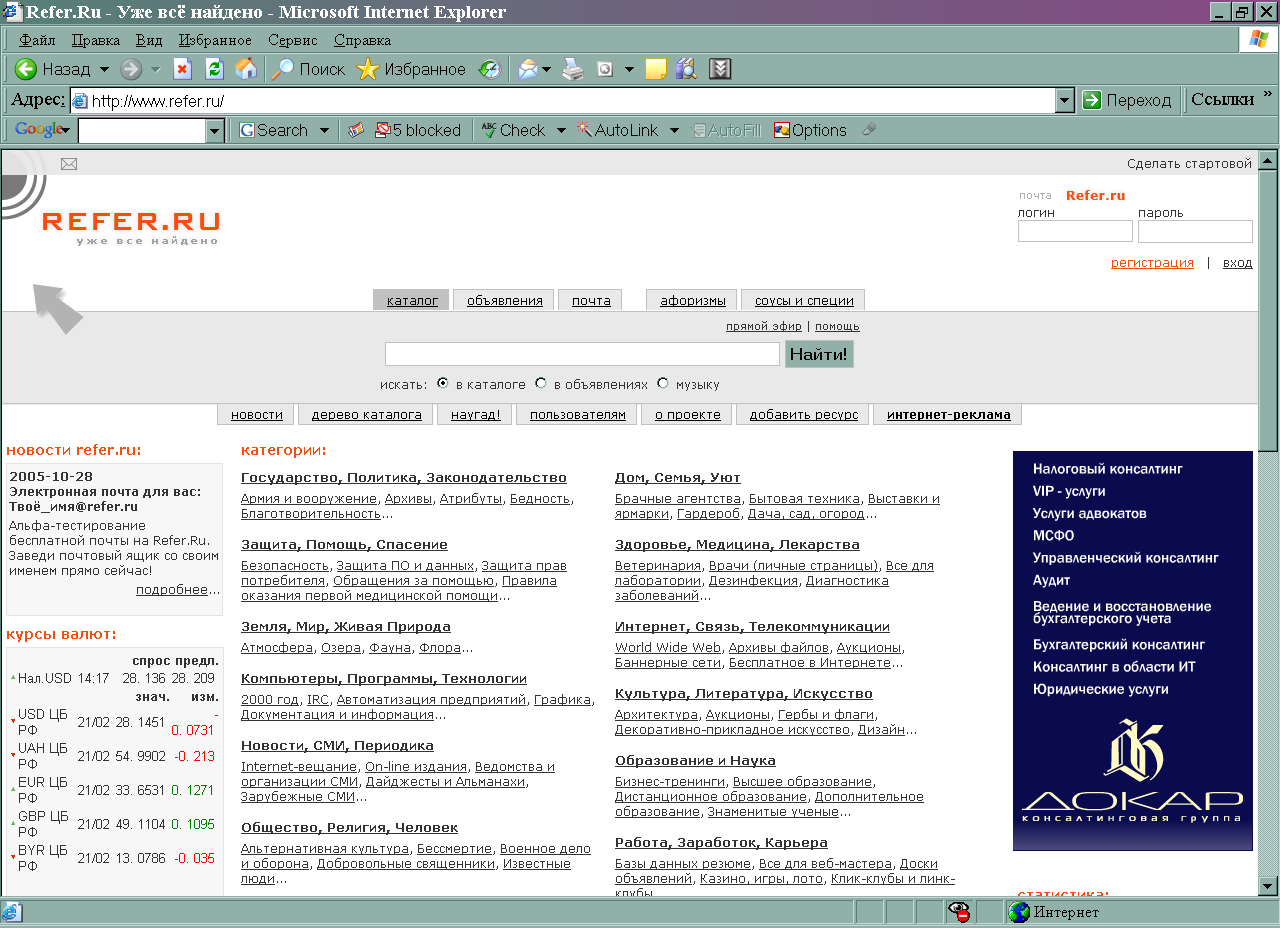
Task: Switch to the афоризмы tab
Action: (x=692, y=300)
